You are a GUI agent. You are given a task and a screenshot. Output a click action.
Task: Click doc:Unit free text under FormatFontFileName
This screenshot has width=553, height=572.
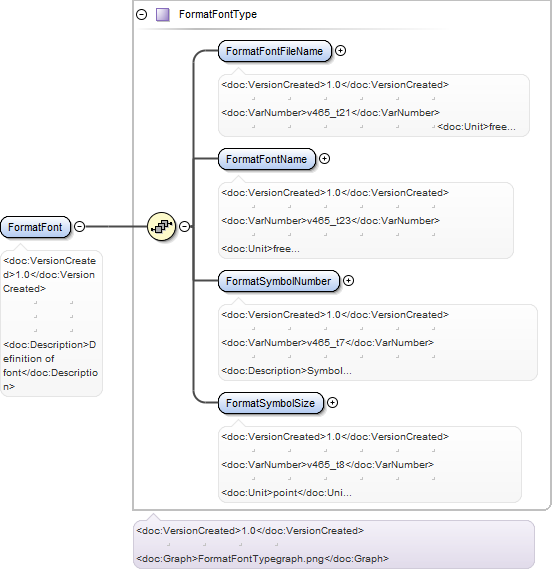[476, 127]
